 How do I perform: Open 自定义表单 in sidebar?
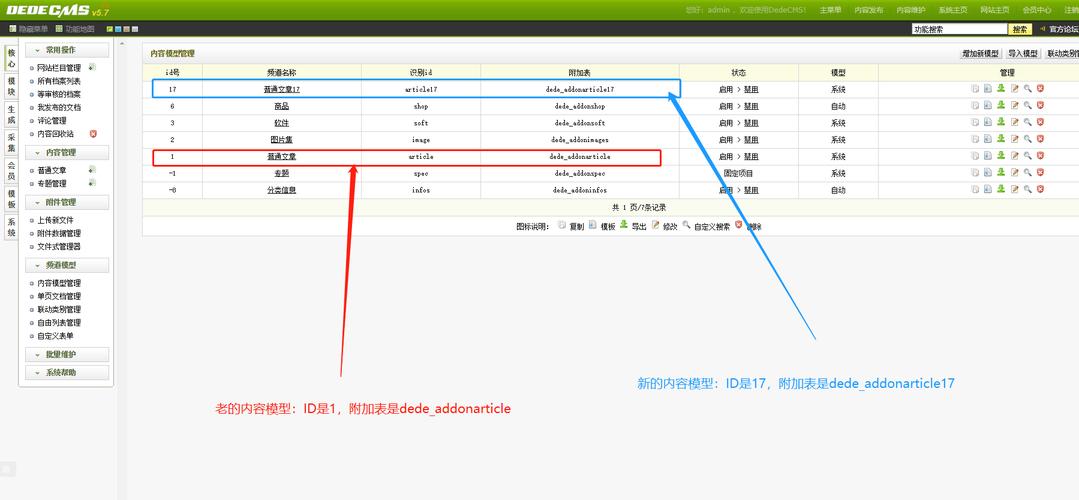point(56,336)
